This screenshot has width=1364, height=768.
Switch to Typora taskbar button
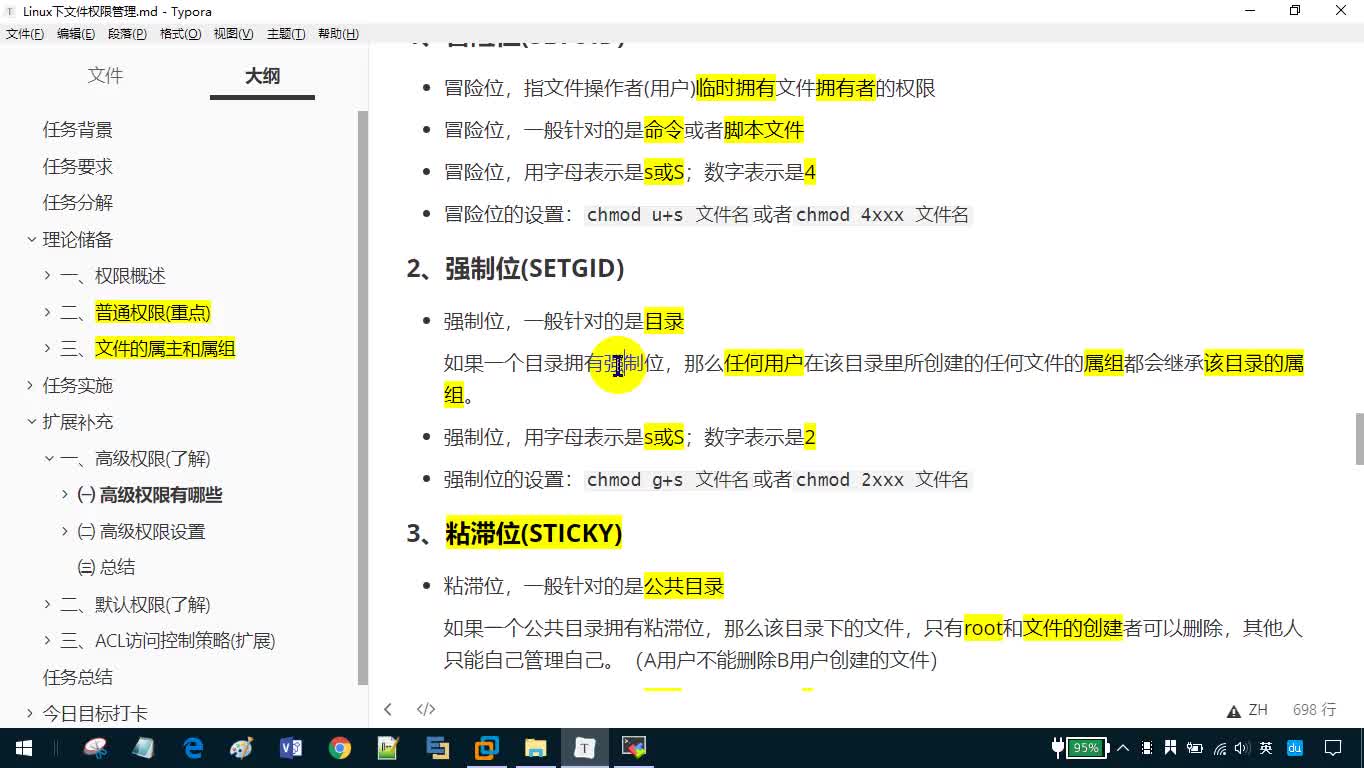coord(584,747)
